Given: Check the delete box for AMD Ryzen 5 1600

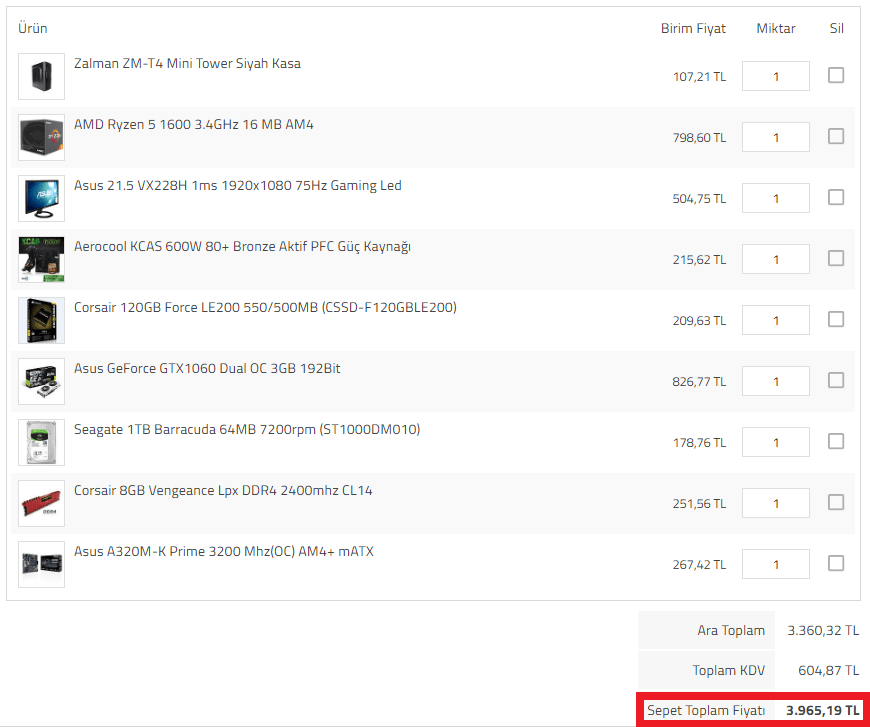Looking at the screenshot, I should [836, 136].
